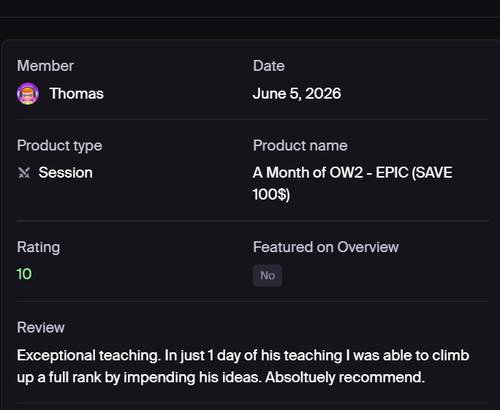
Task: Click the Product name label
Action: coord(300,145)
